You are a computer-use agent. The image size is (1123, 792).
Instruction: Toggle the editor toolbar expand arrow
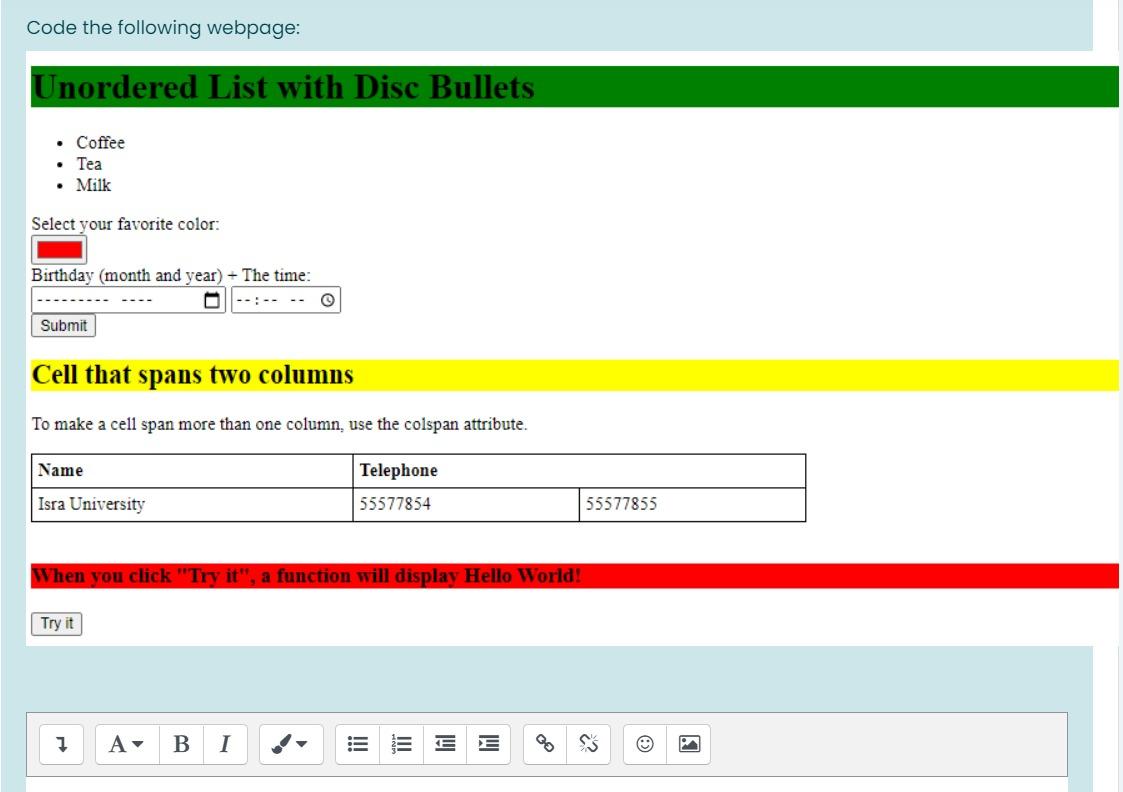click(x=62, y=744)
